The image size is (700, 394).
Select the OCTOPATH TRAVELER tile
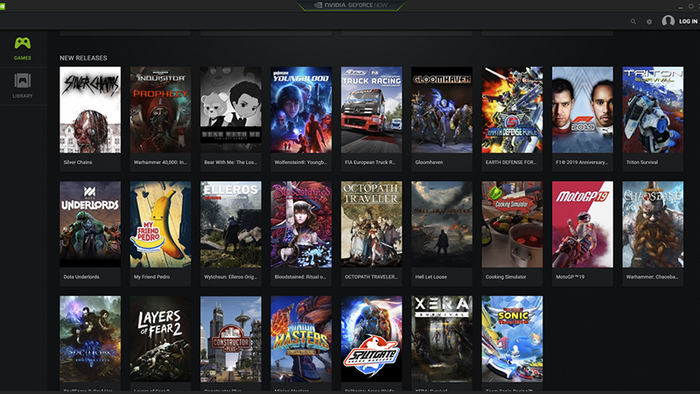pyautogui.click(x=371, y=233)
